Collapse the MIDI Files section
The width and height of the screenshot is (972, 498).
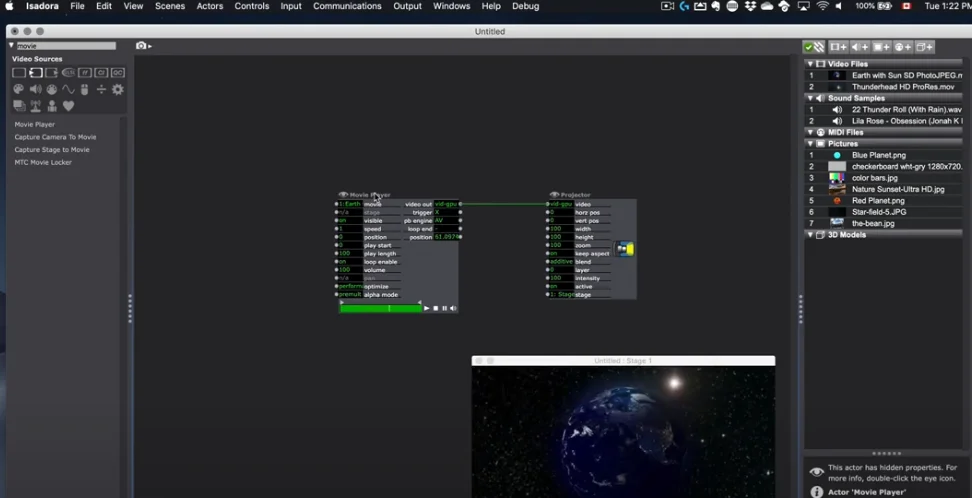click(810, 132)
